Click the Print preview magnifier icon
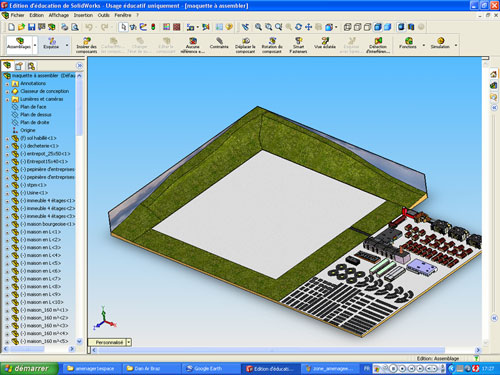This screenshot has width=500, height=375. tap(75, 27)
